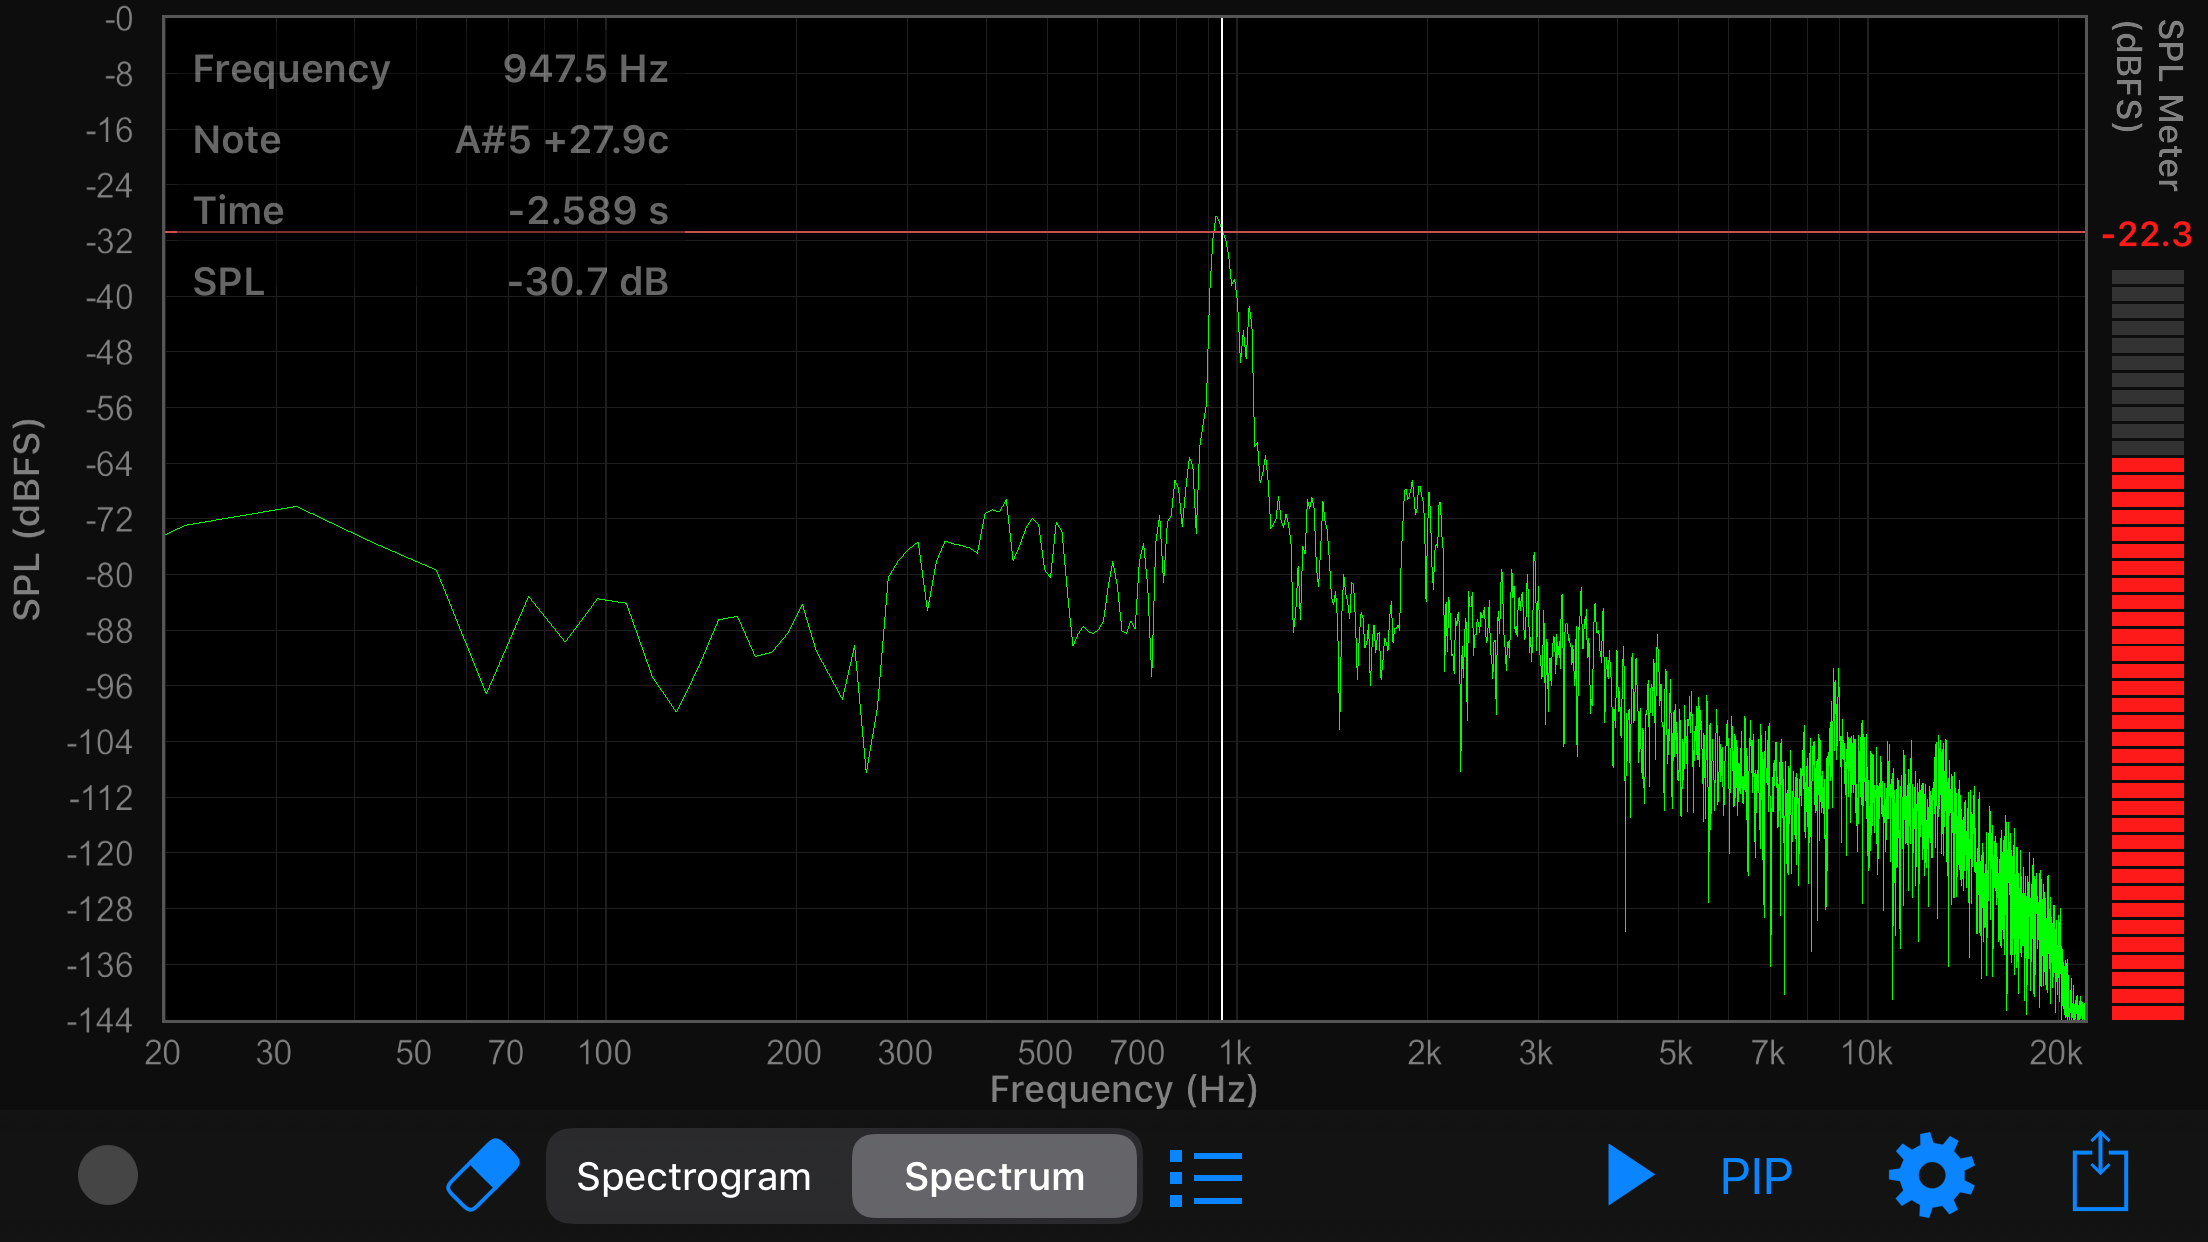Enable PIP mode
This screenshot has height=1242, width=2208.
(x=1756, y=1176)
